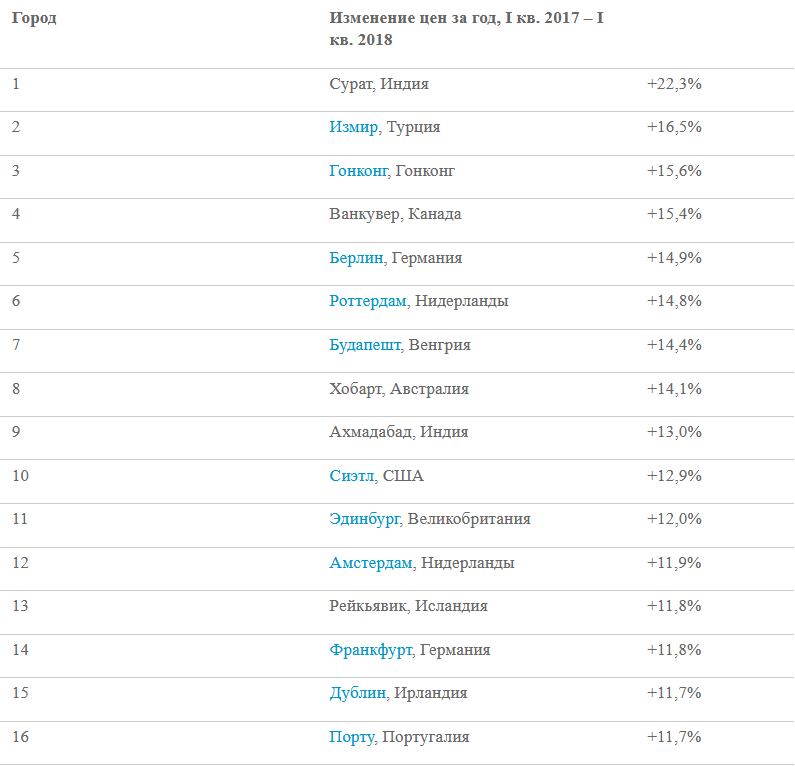795x766 pixels.
Task: Follow the Эдинбург link
Action: point(364,519)
